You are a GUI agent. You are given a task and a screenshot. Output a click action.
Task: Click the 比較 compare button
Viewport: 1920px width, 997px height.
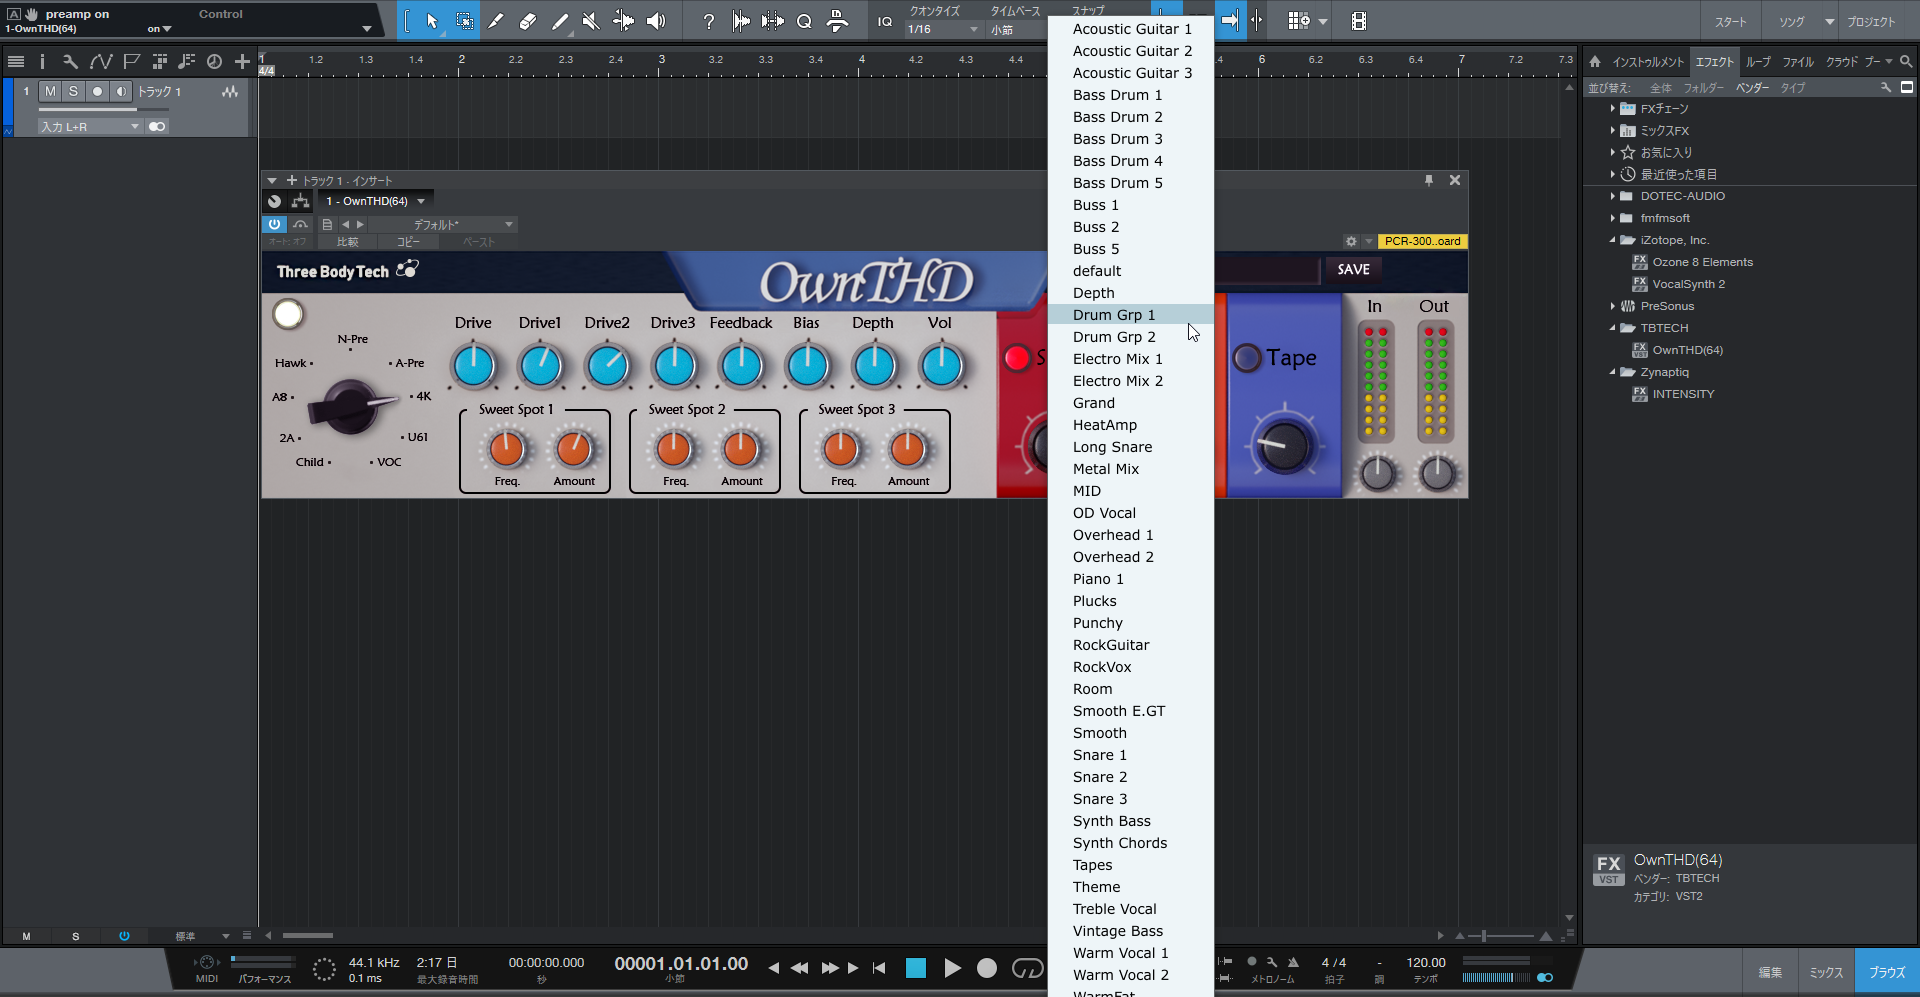(347, 242)
